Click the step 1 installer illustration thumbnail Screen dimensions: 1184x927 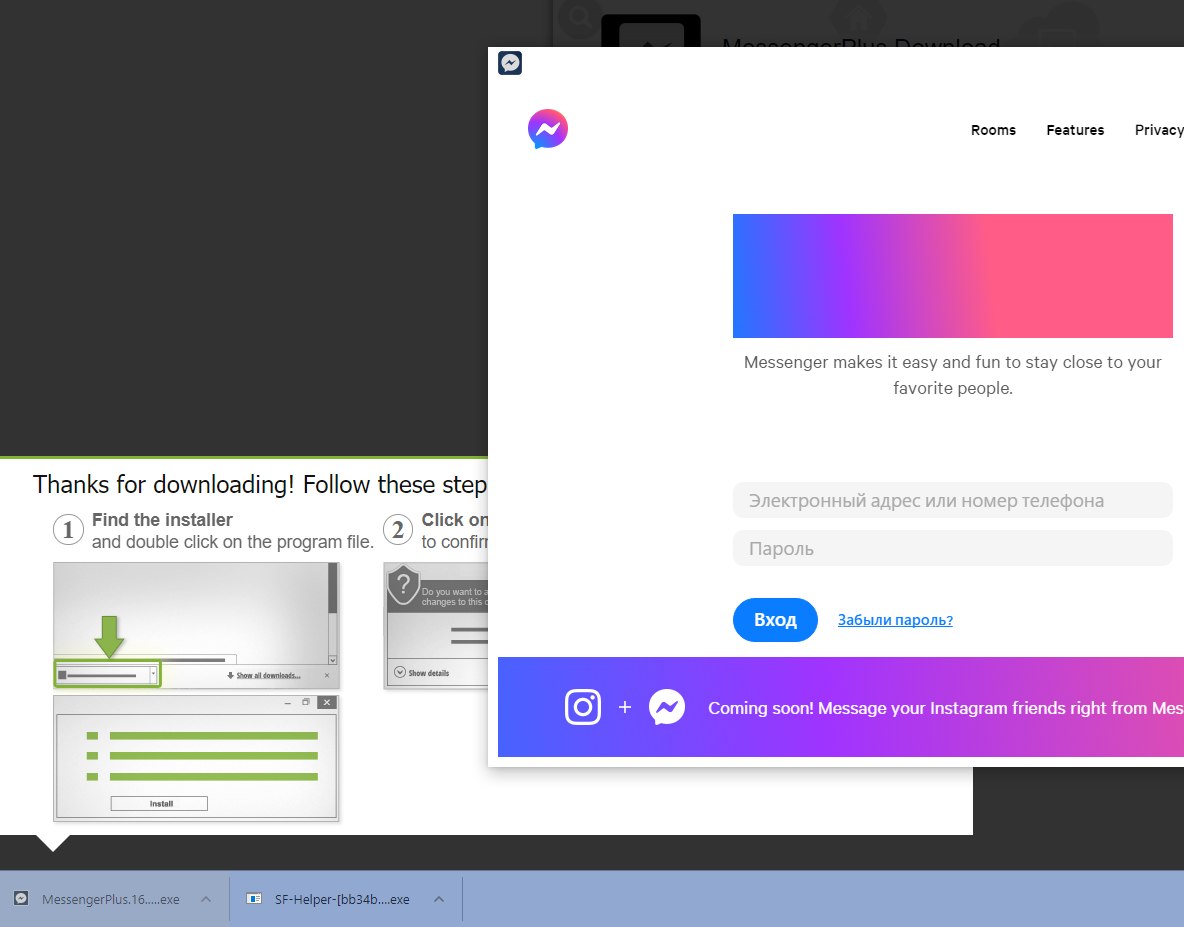(196, 625)
